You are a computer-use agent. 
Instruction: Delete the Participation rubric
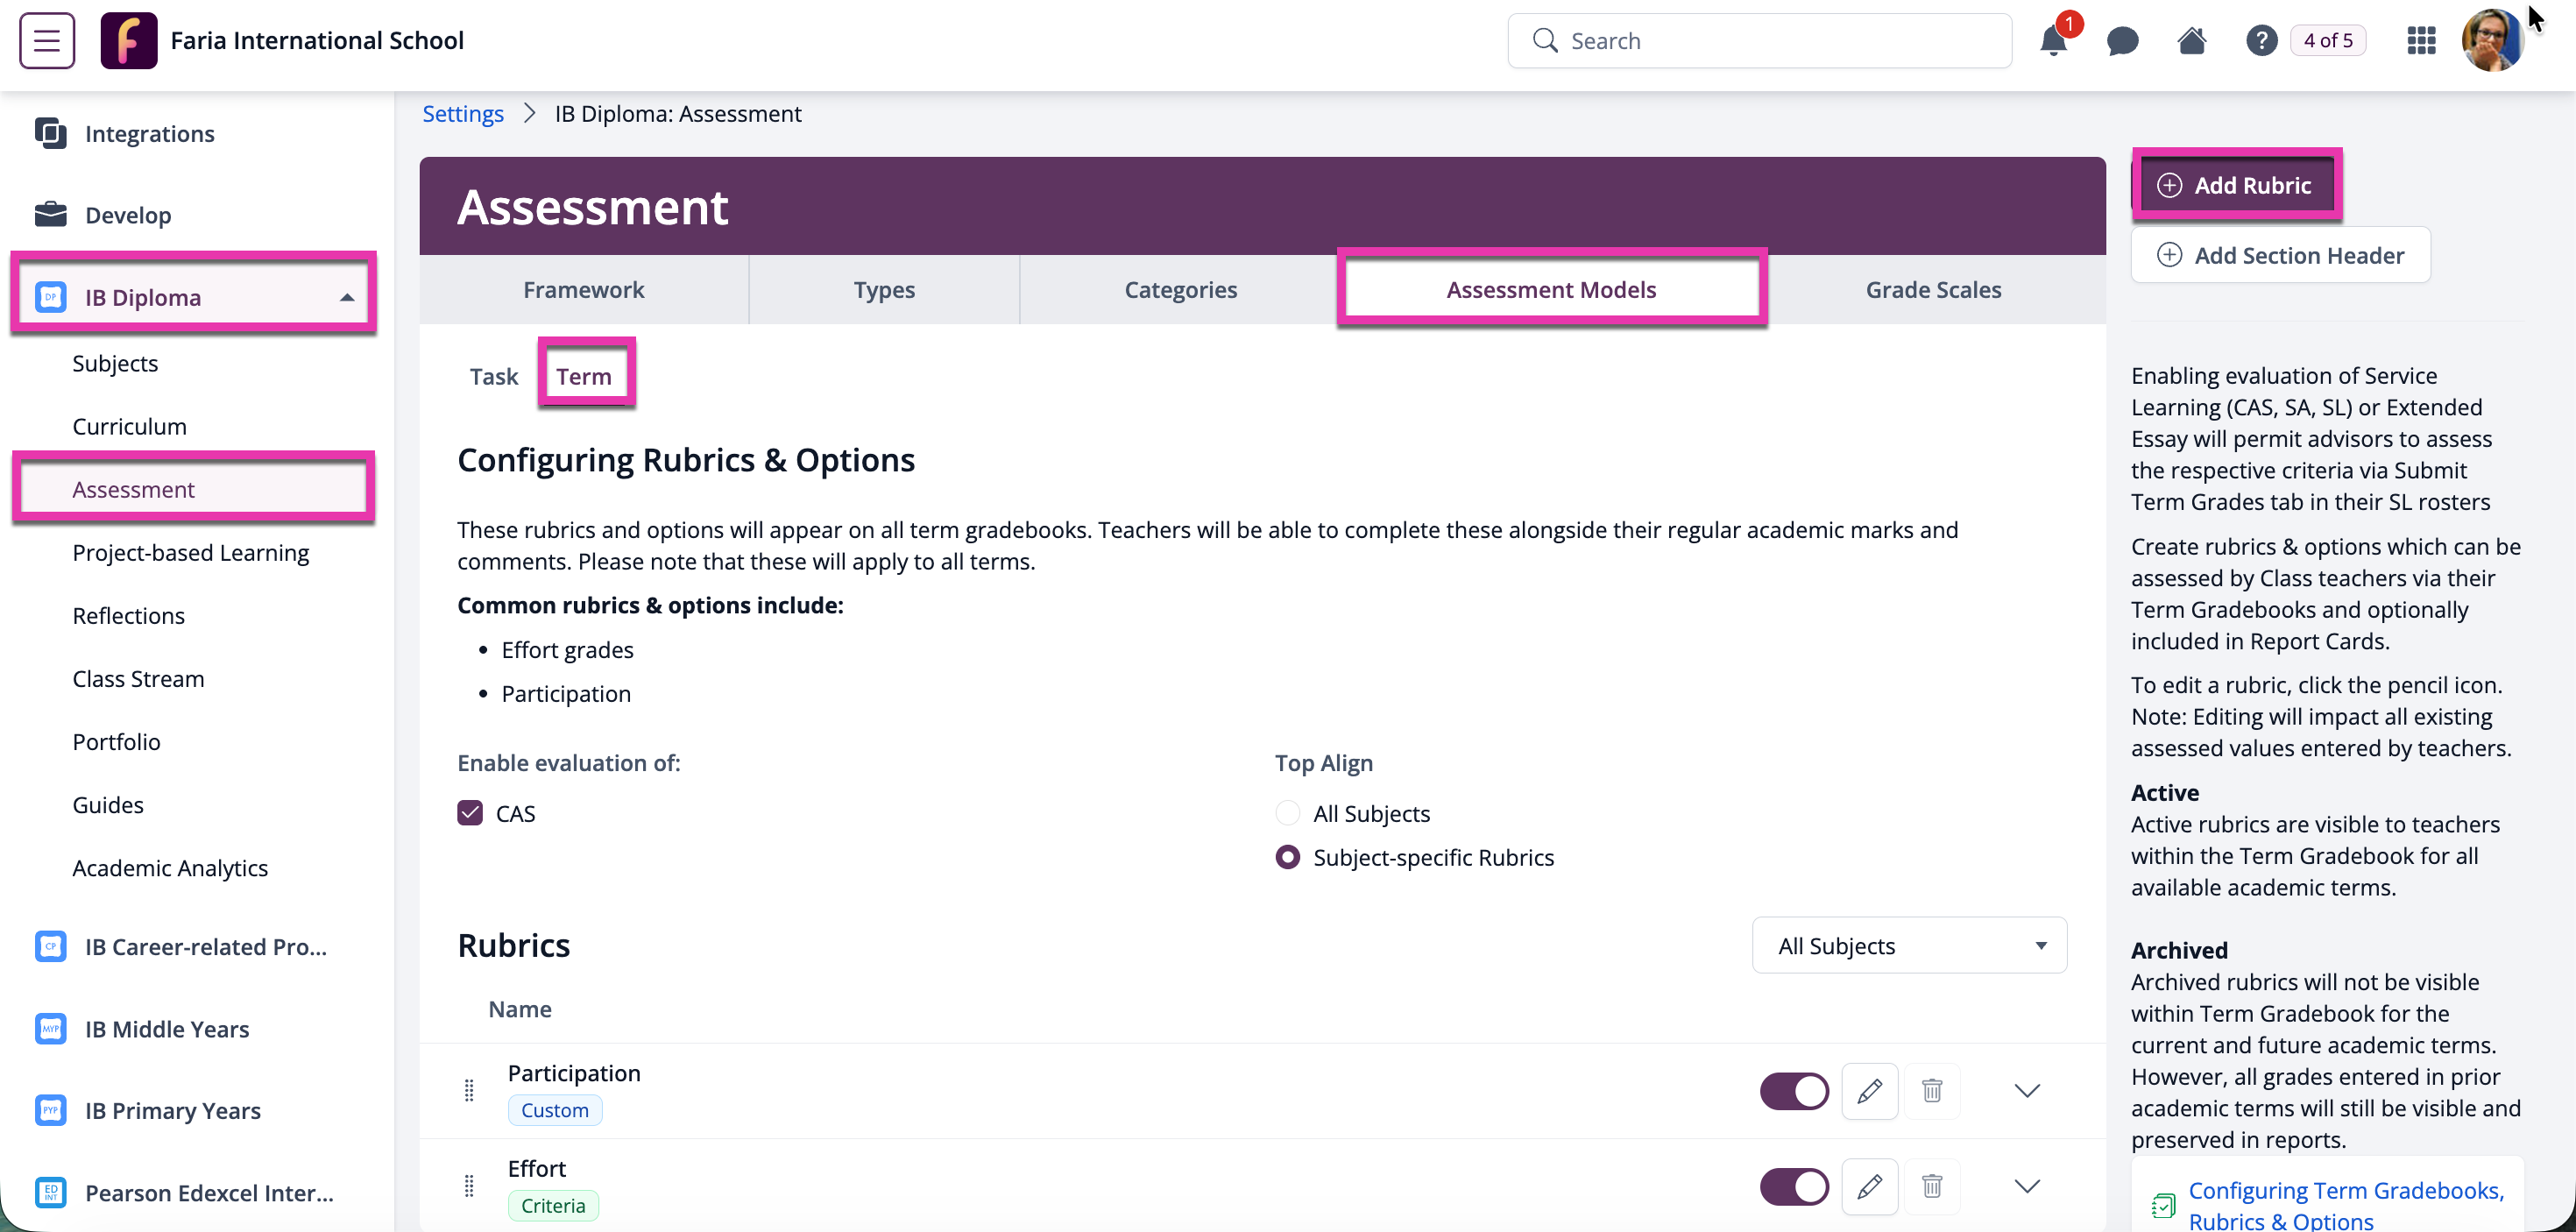(x=1931, y=1090)
